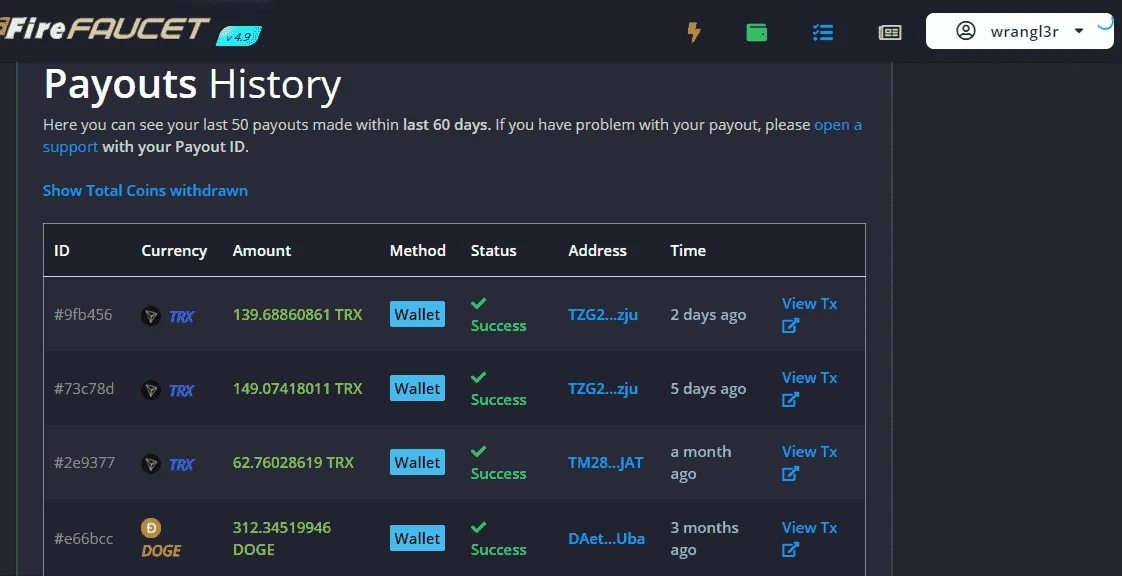Click the Method column header
The image size is (1122, 576).
point(418,250)
